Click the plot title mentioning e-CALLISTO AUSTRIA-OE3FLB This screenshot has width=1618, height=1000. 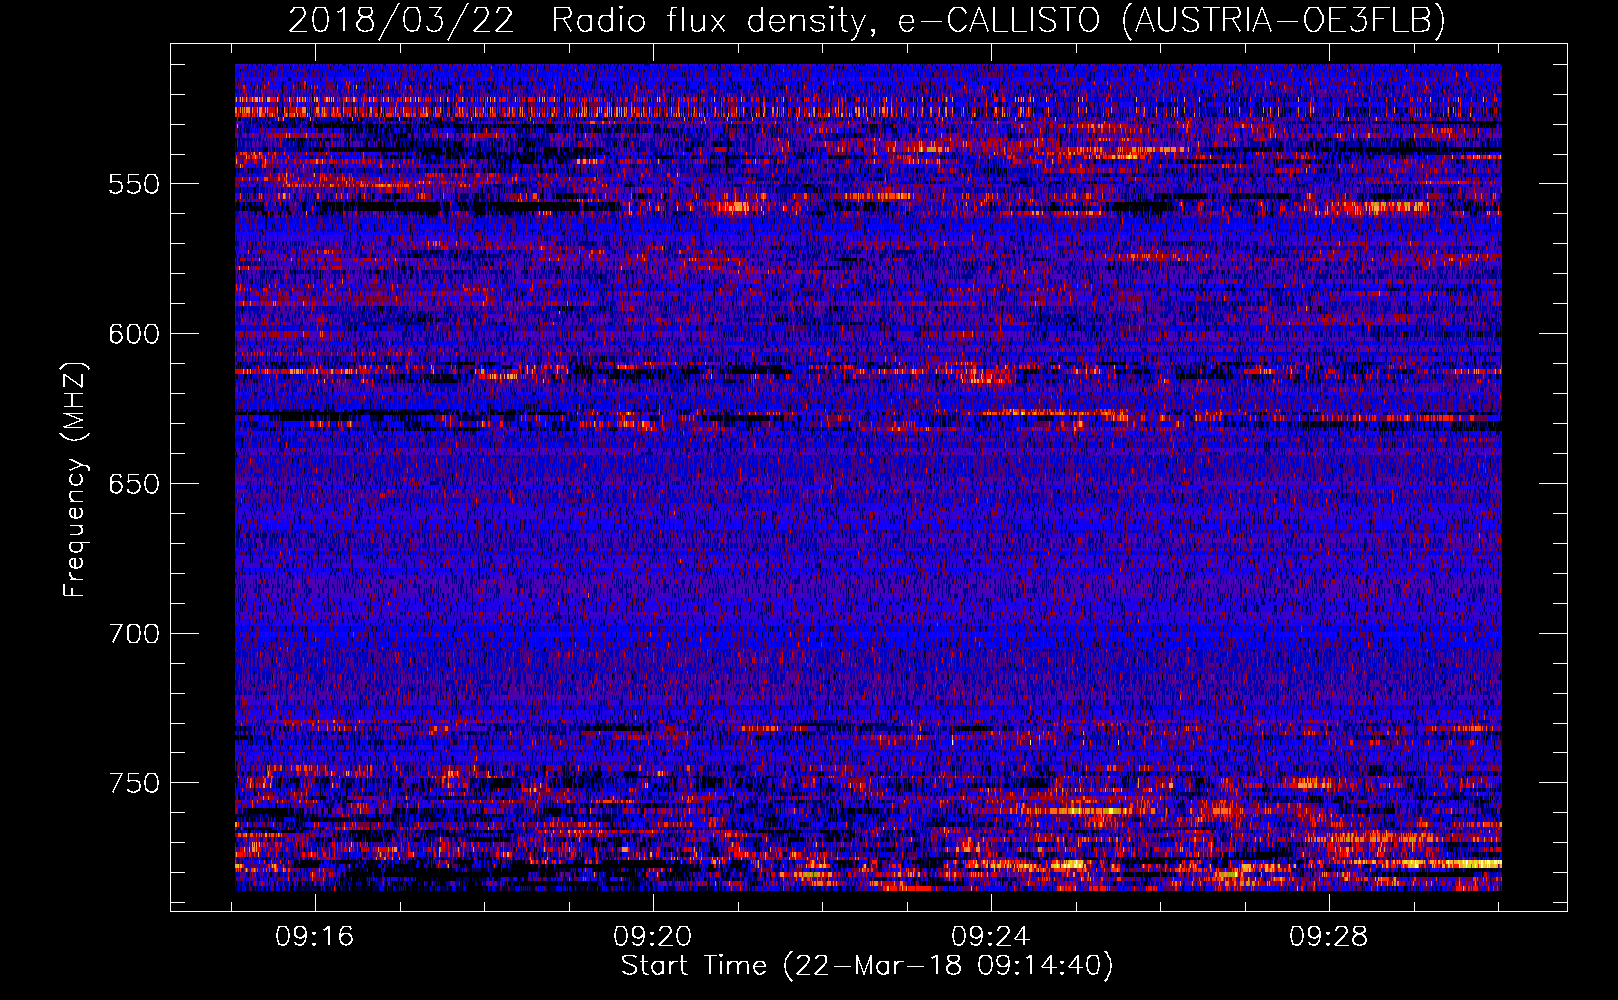867,20
